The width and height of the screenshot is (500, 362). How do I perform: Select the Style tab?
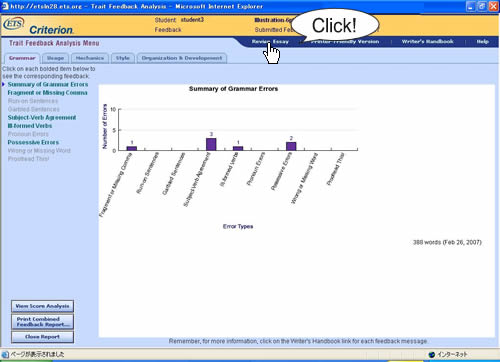coord(123,58)
